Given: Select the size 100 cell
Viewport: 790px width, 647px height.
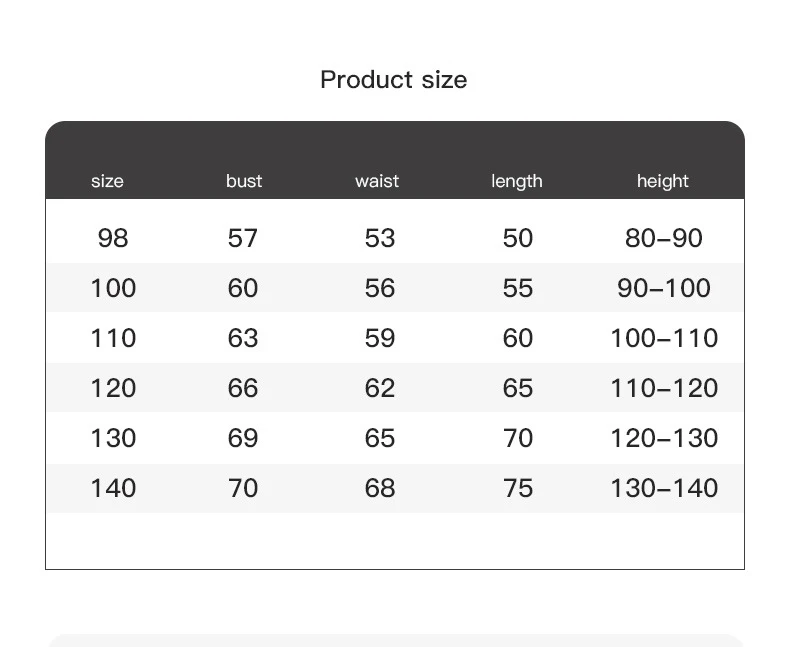Looking at the screenshot, I should (113, 288).
